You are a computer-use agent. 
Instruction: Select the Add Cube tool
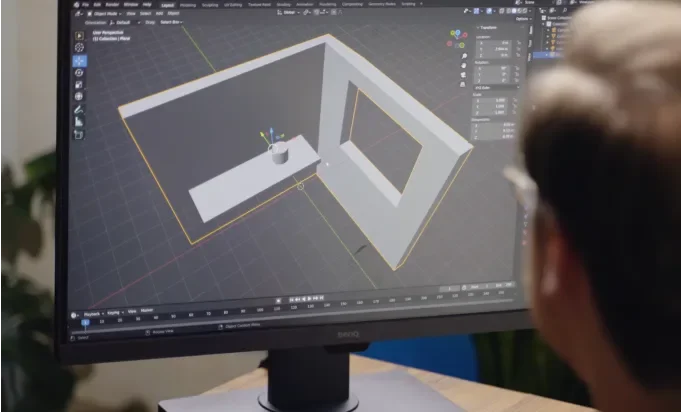coord(79,135)
